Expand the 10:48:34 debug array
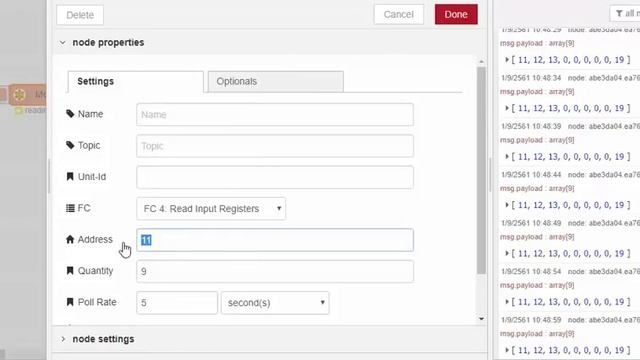The width and height of the screenshot is (640, 360). tap(507, 108)
